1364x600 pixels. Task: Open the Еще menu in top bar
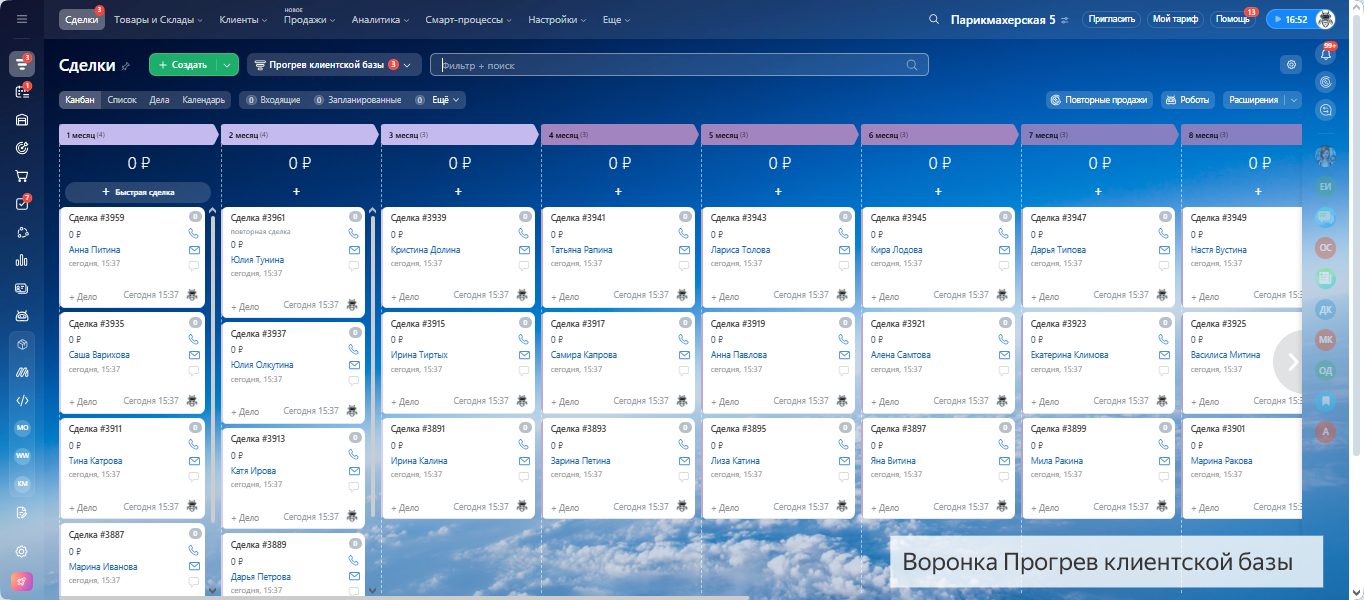click(617, 20)
